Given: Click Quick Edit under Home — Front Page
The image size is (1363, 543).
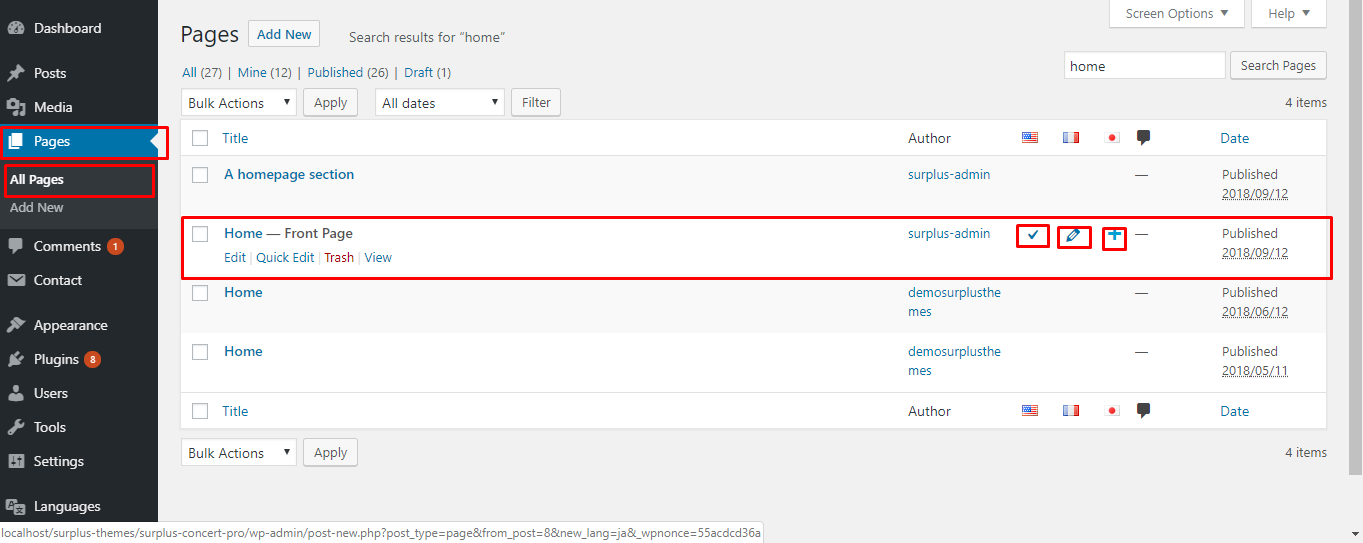Looking at the screenshot, I should pos(285,257).
